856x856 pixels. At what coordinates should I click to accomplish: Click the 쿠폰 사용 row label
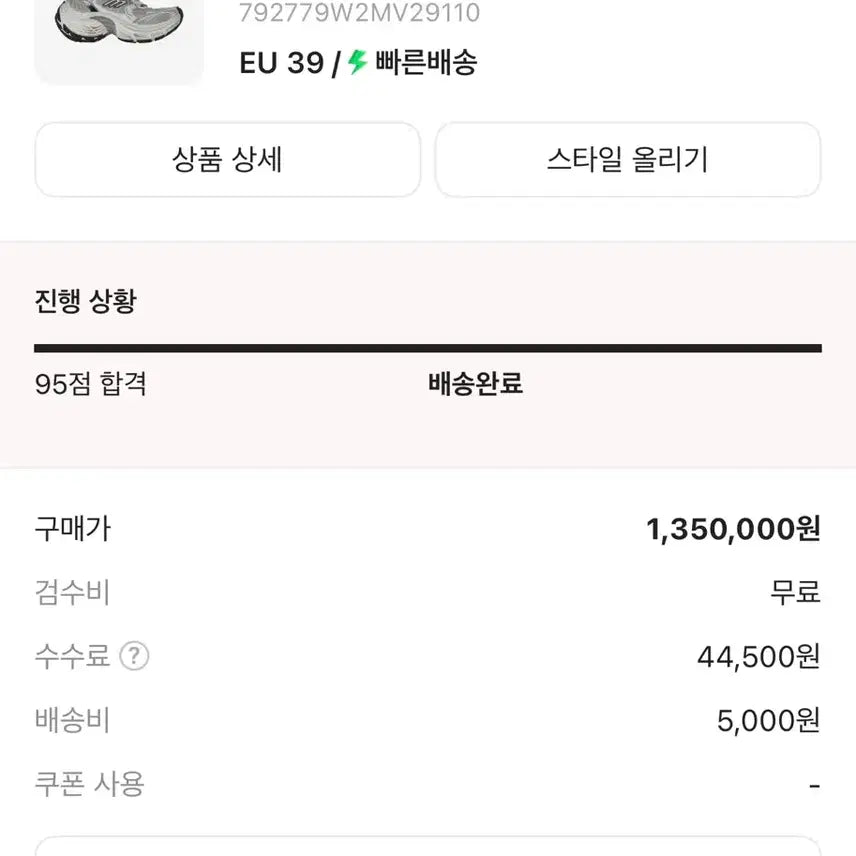point(90,784)
